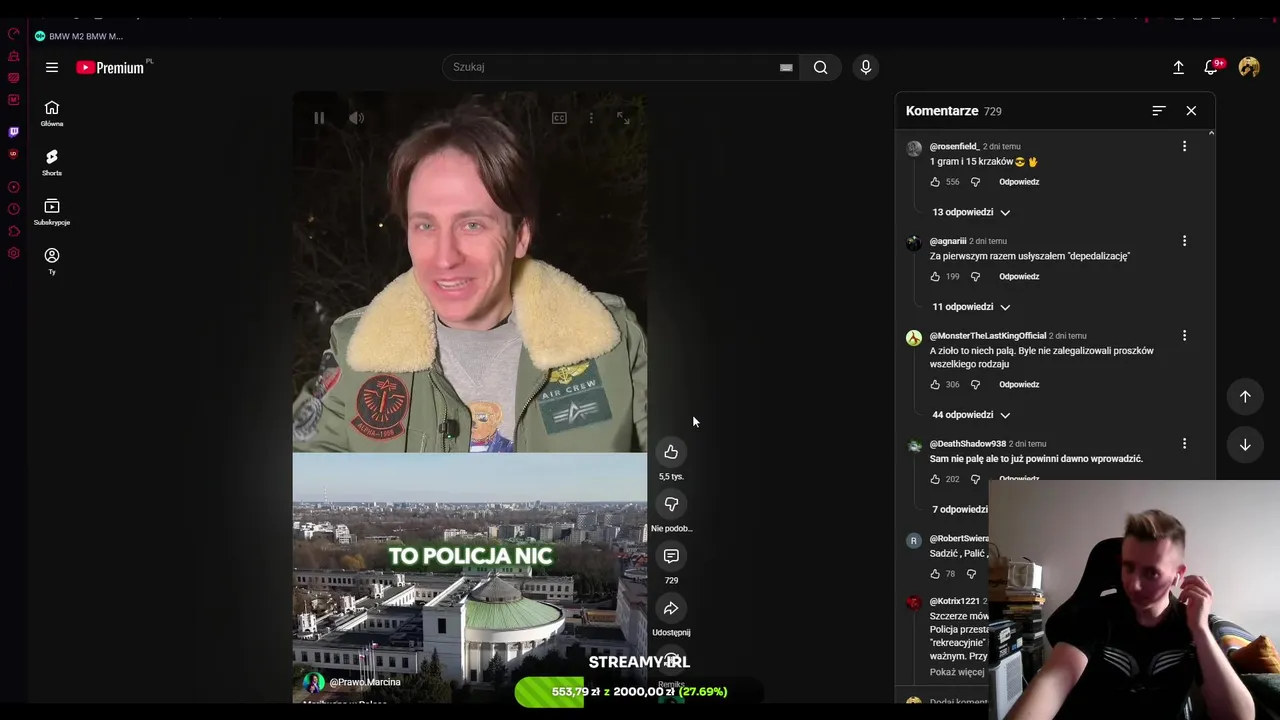Dislike the Short (Nie podoba)

(671, 504)
